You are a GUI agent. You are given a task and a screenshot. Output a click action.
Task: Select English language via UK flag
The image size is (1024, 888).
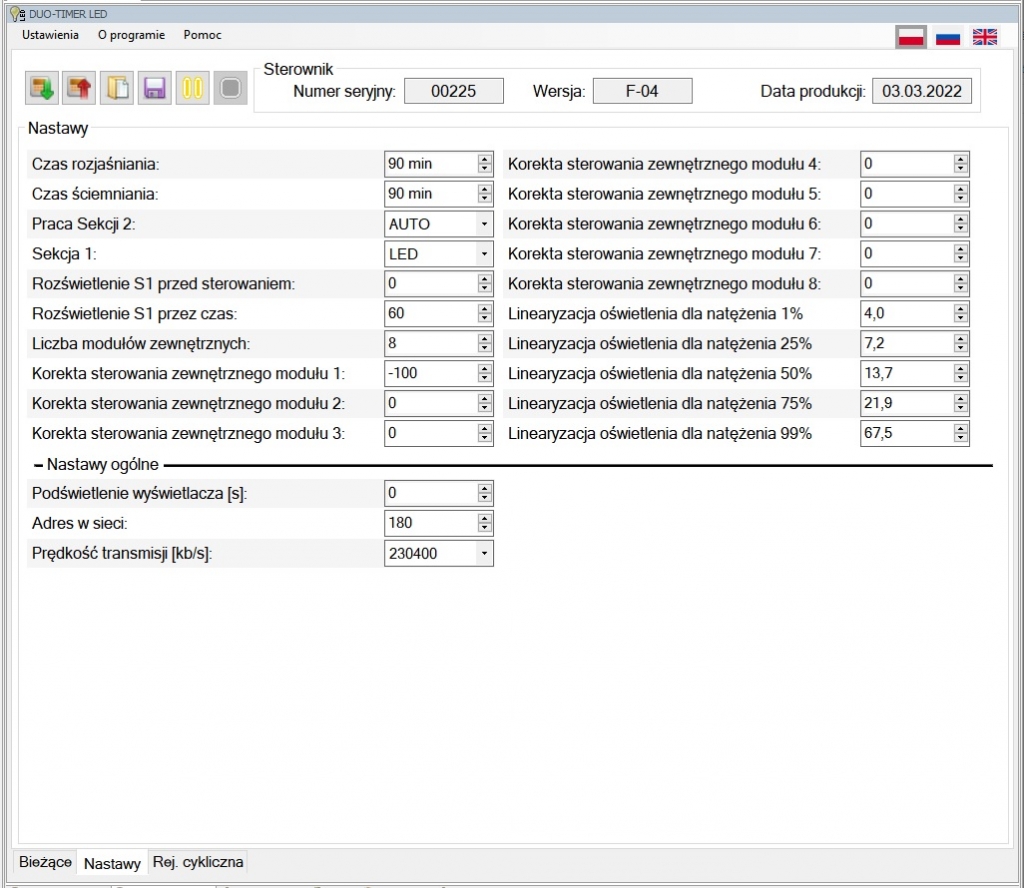[985, 37]
